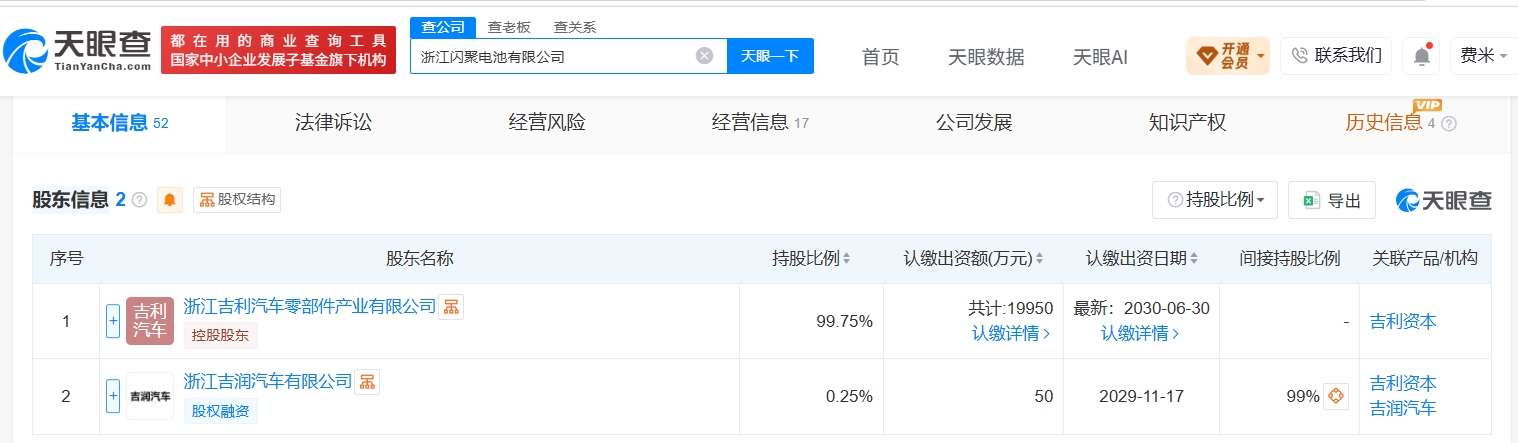Select the 查公司 search tab

coord(443,27)
